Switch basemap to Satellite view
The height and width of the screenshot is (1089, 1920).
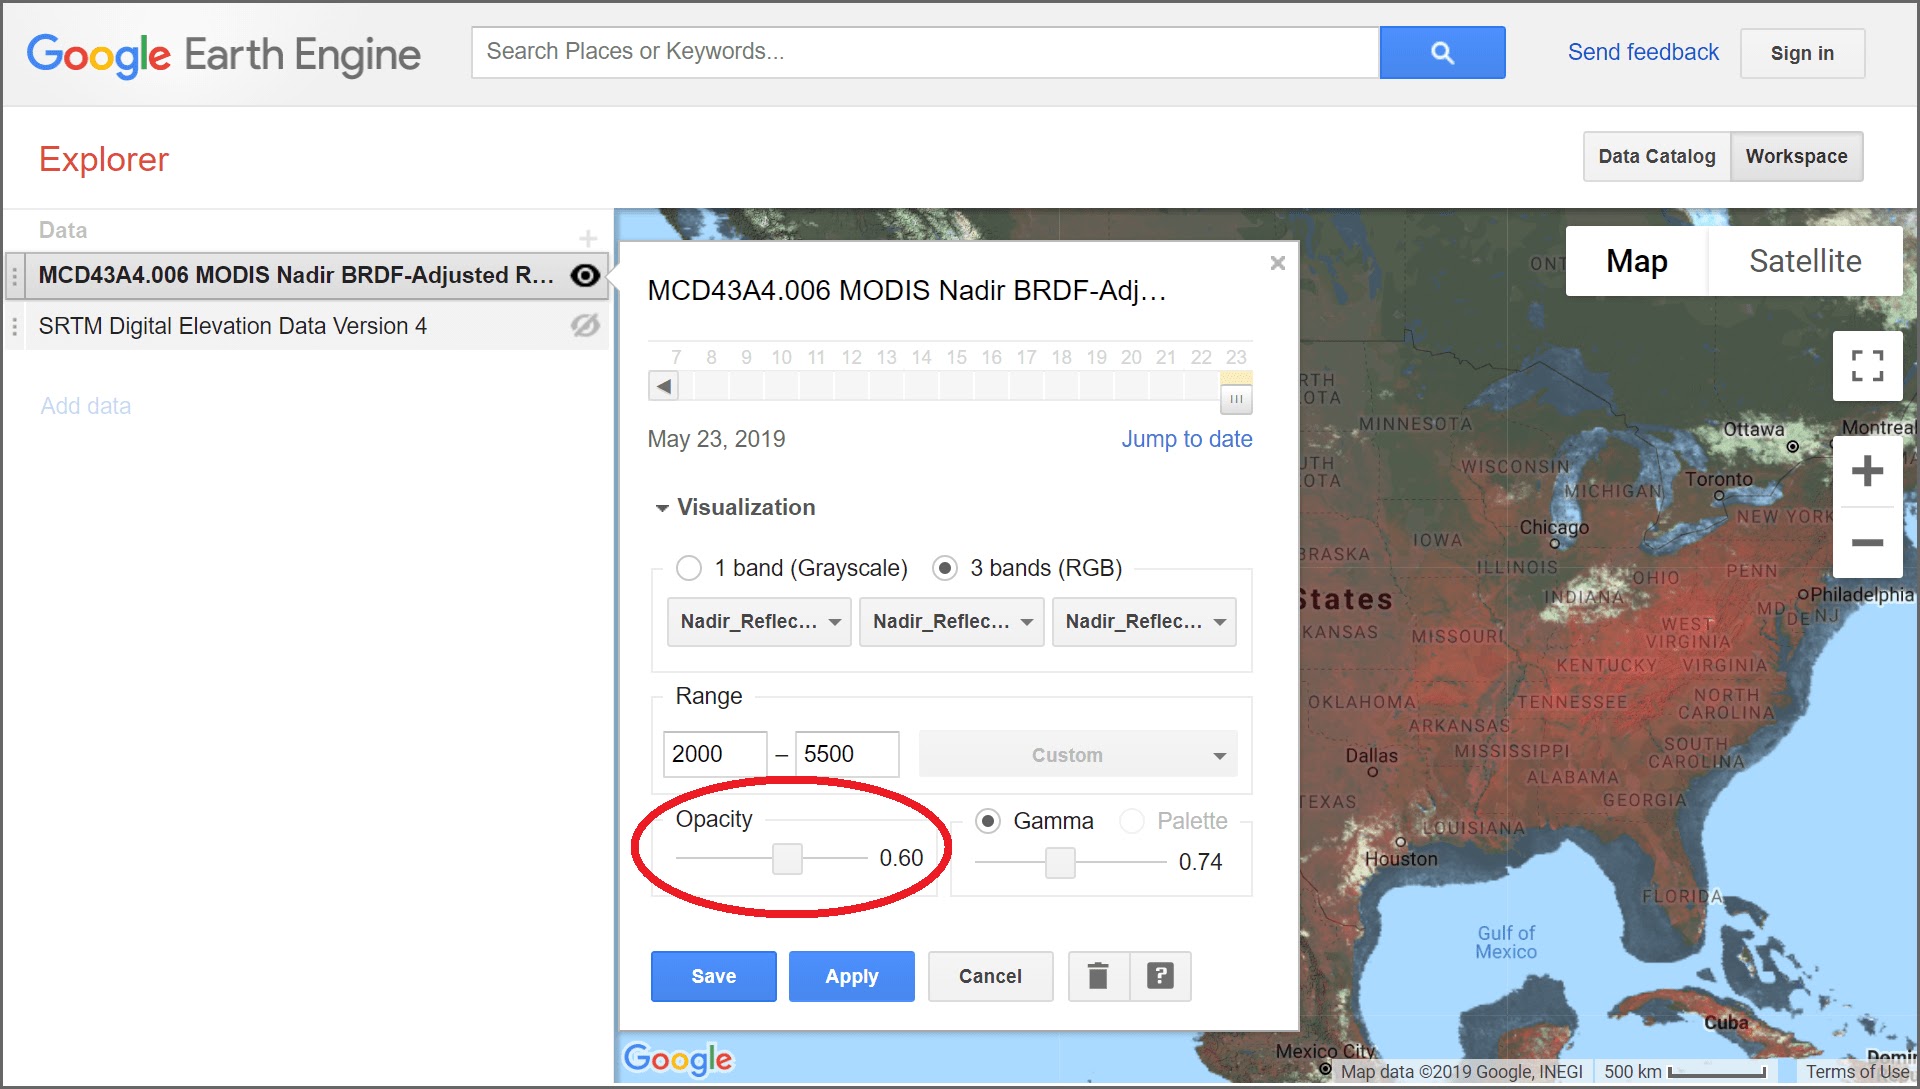(1805, 261)
